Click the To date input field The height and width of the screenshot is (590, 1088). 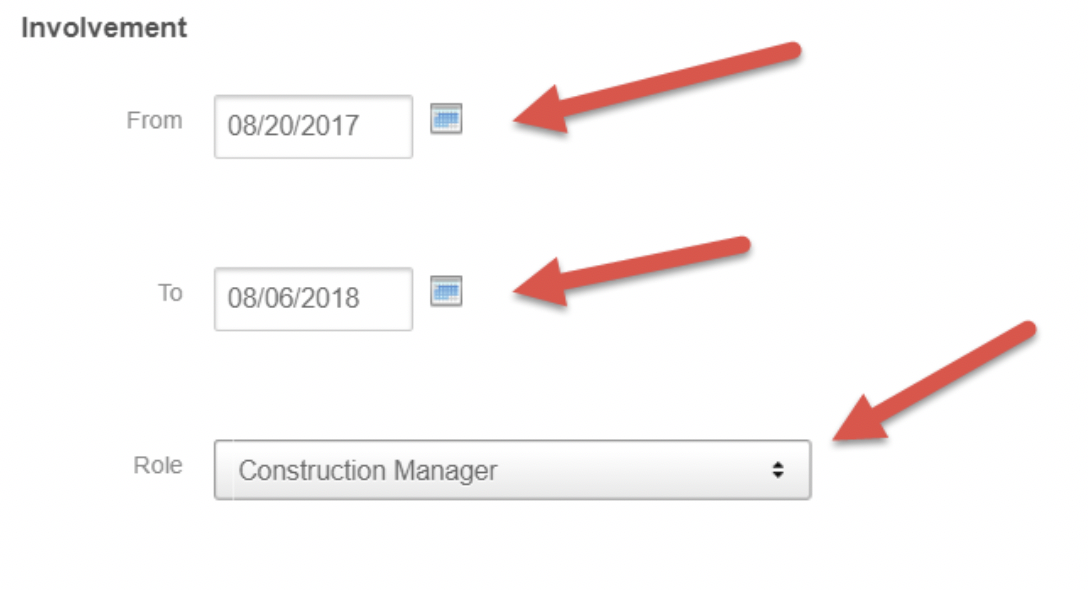pyautogui.click(x=312, y=299)
